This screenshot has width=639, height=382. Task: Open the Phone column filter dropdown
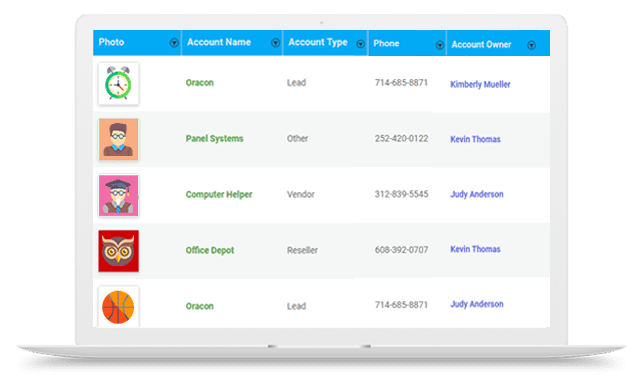(x=439, y=45)
